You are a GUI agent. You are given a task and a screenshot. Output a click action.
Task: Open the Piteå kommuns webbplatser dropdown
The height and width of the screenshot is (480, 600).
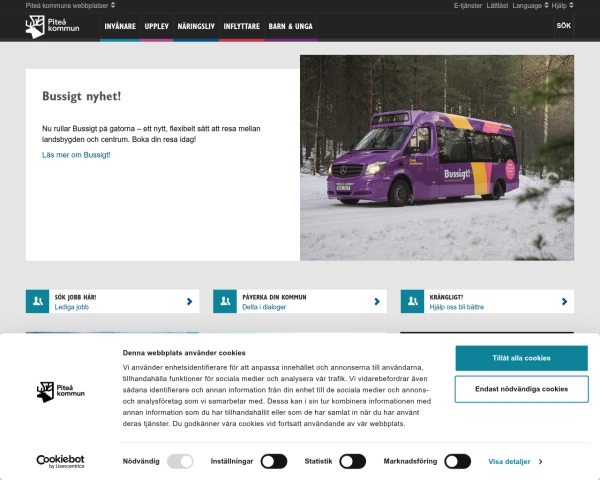(x=70, y=5)
